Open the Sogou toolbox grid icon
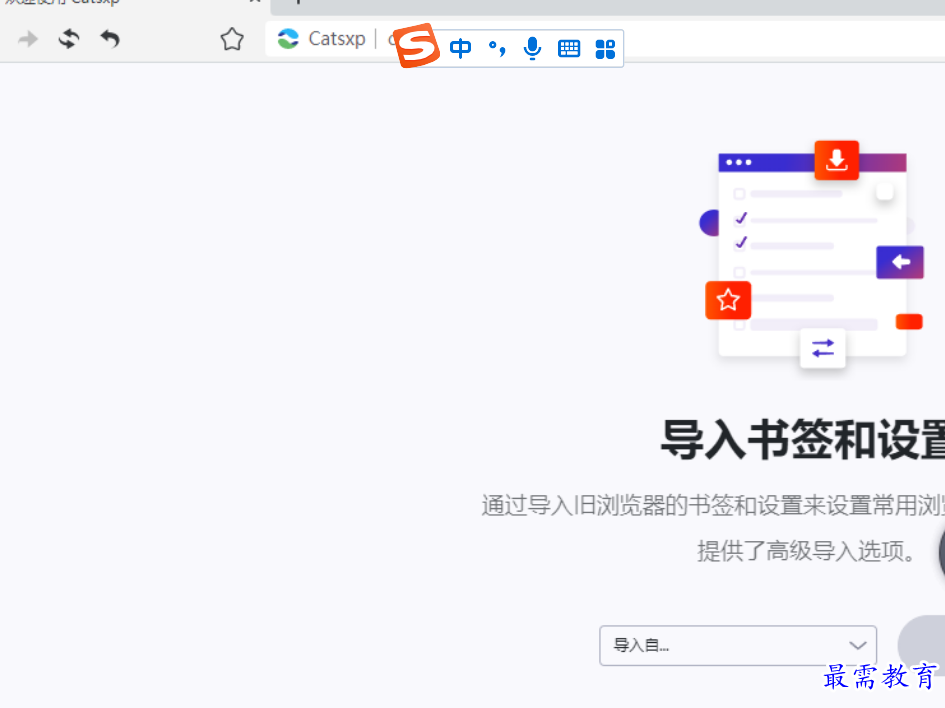Image resolution: width=945 pixels, height=708 pixels. coord(604,47)
